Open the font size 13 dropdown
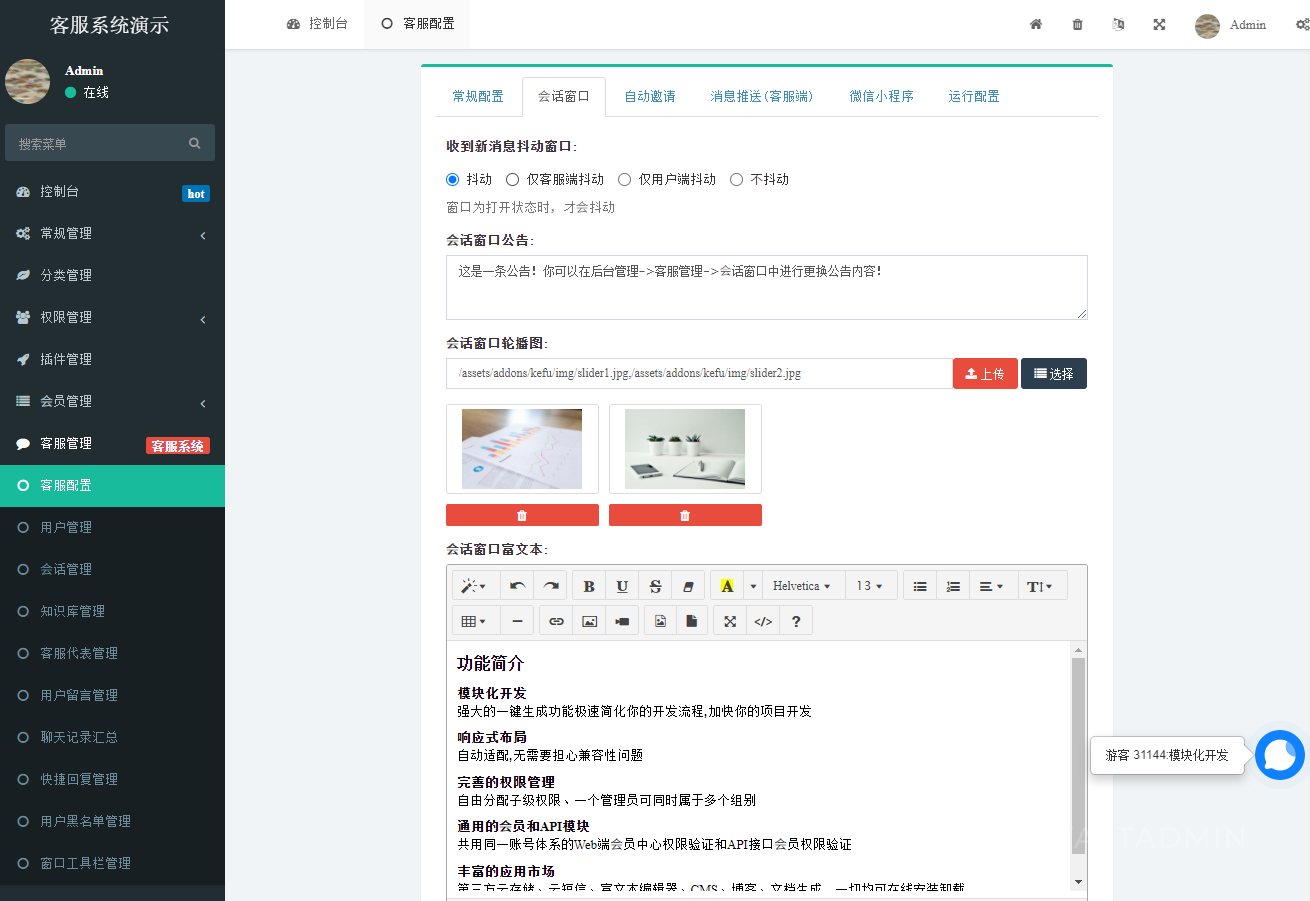This screenshot has height=901, width=1310. tap(870, 585)
